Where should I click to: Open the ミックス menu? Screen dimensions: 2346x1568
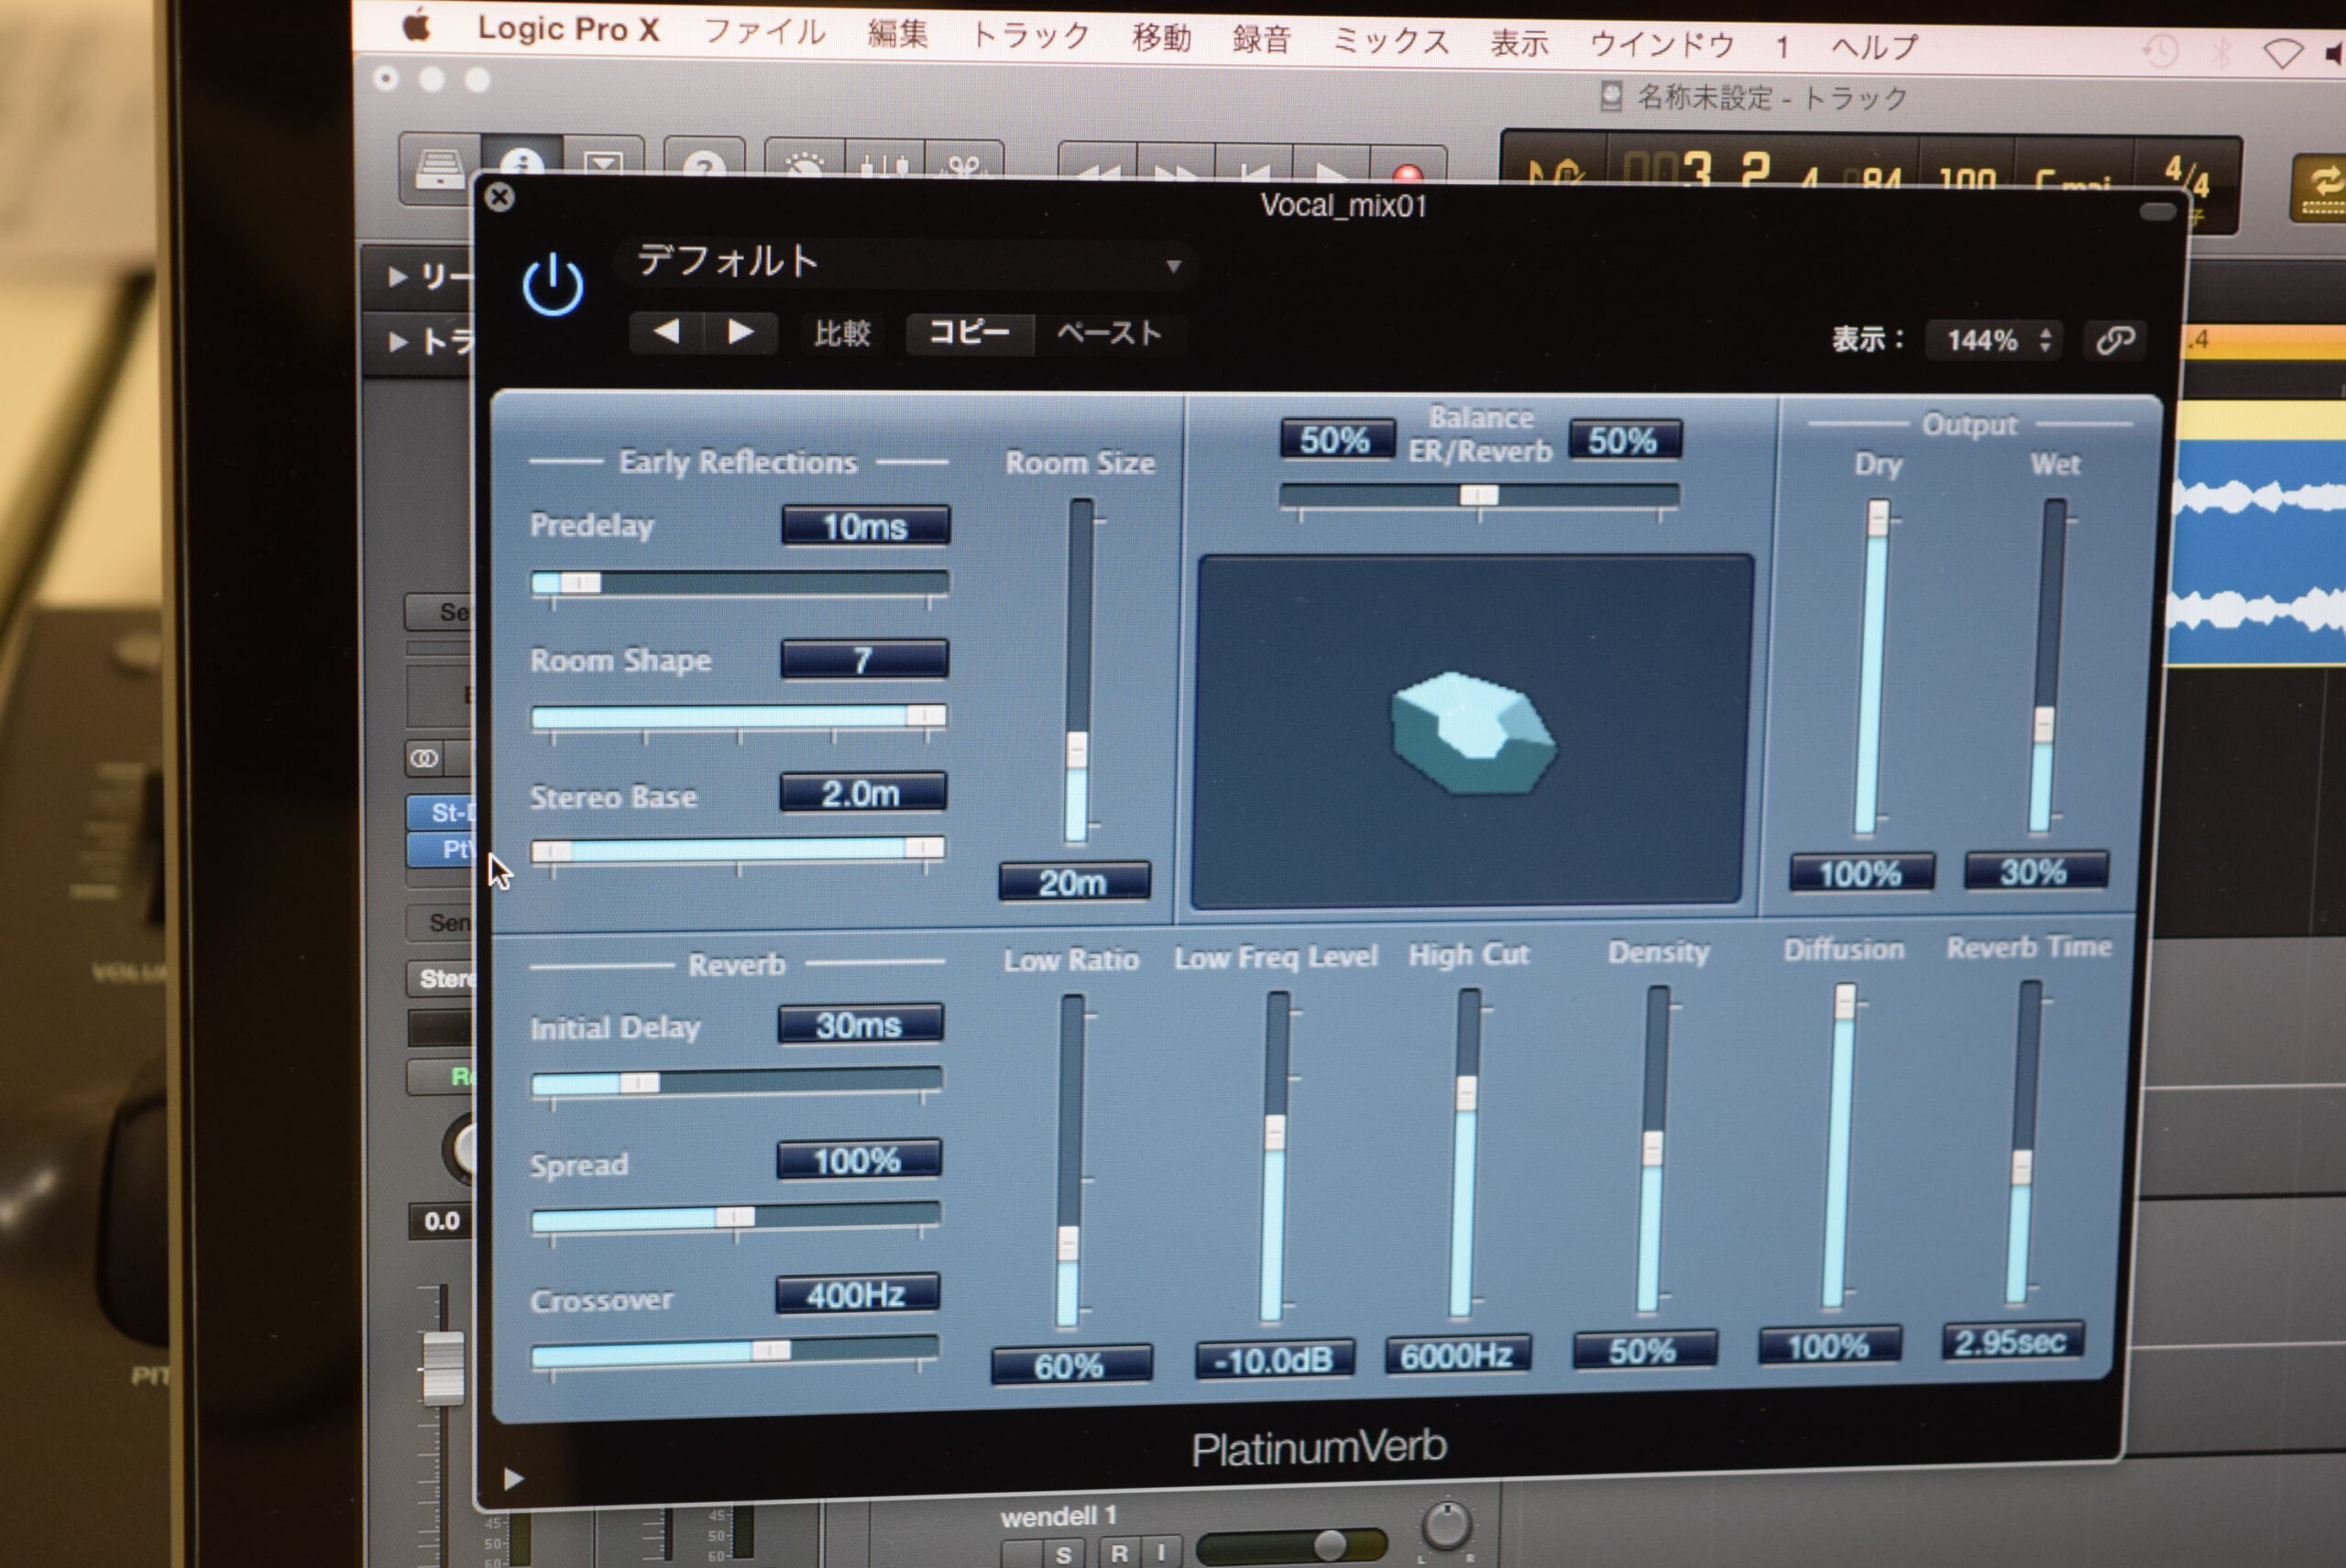point(1391,41)
